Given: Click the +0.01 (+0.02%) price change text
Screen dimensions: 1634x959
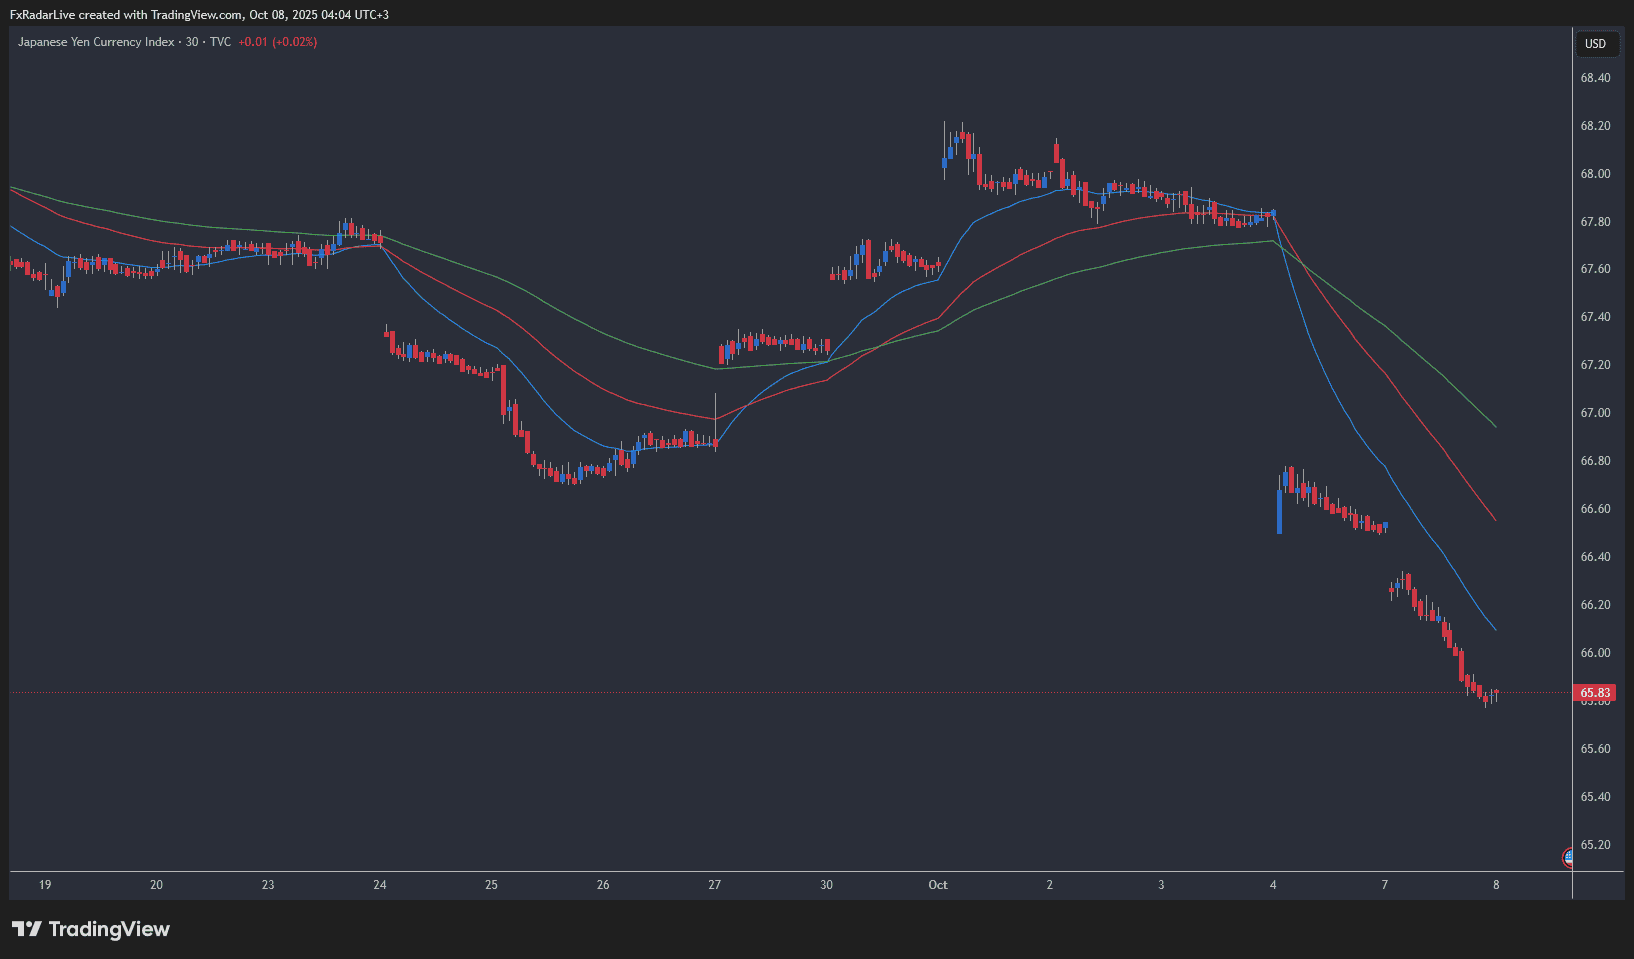Looking at the screenshot, I should [x=277, y=42].
